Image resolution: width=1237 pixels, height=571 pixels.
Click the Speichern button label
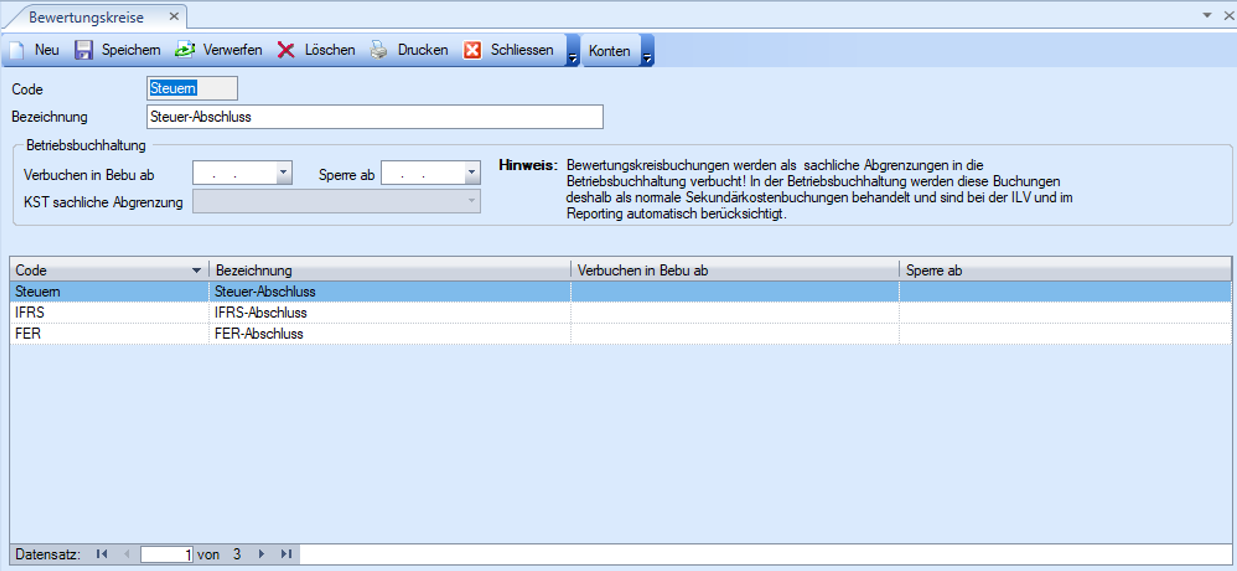coord(131,50)
